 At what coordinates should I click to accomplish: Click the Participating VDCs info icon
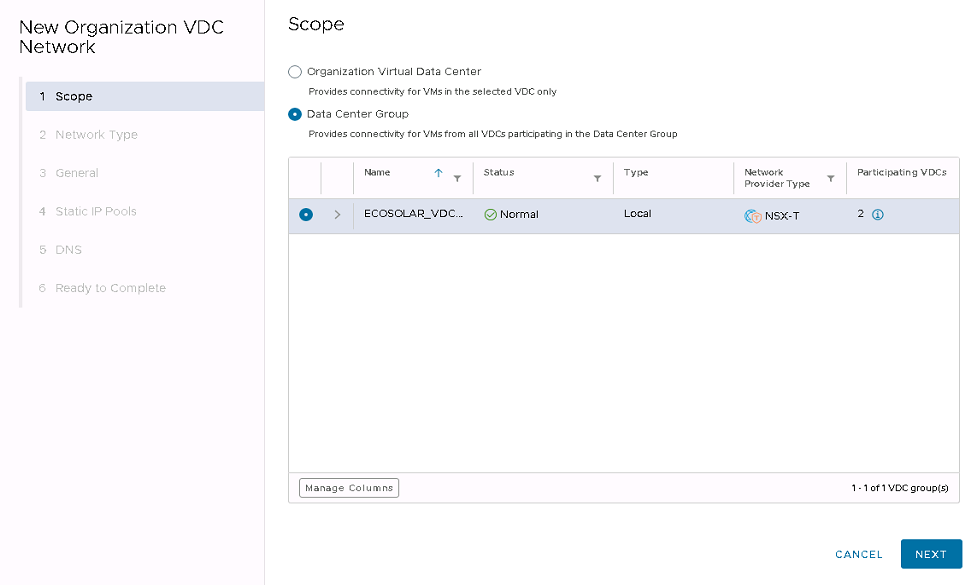click(x=878, y=214)
